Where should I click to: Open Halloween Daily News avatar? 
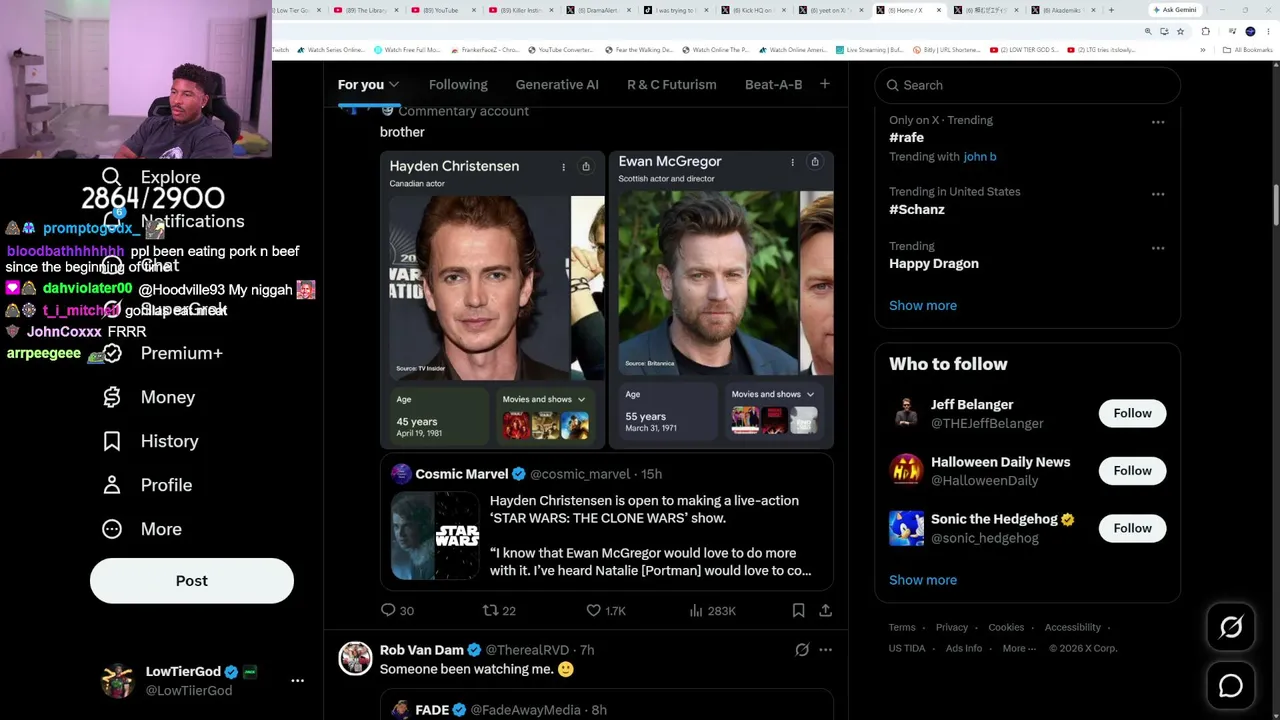[x=907, y=471]
